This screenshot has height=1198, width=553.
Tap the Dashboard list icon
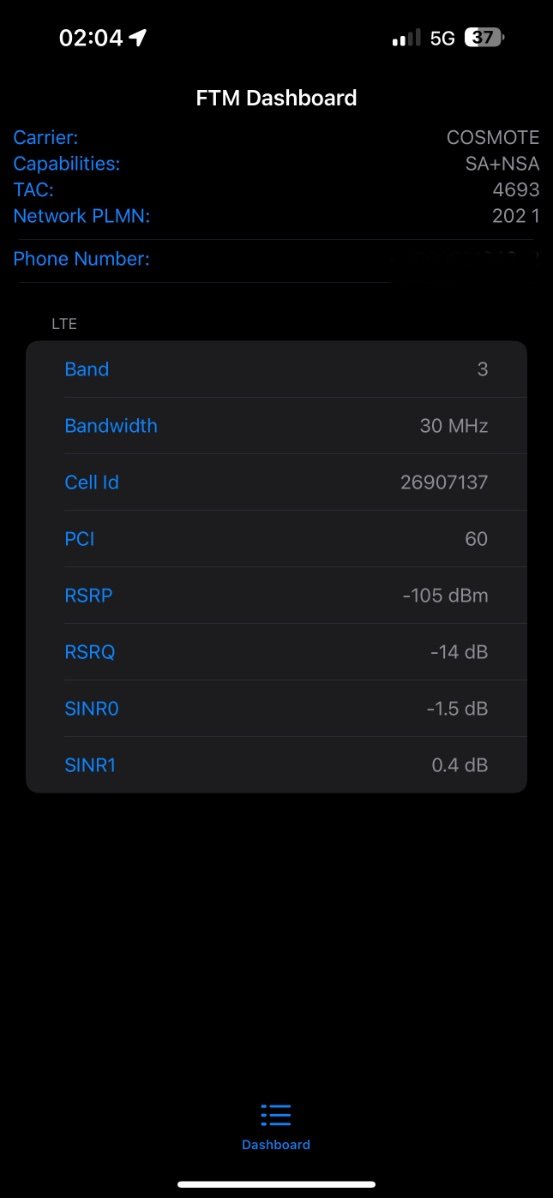click(276, 1115)
